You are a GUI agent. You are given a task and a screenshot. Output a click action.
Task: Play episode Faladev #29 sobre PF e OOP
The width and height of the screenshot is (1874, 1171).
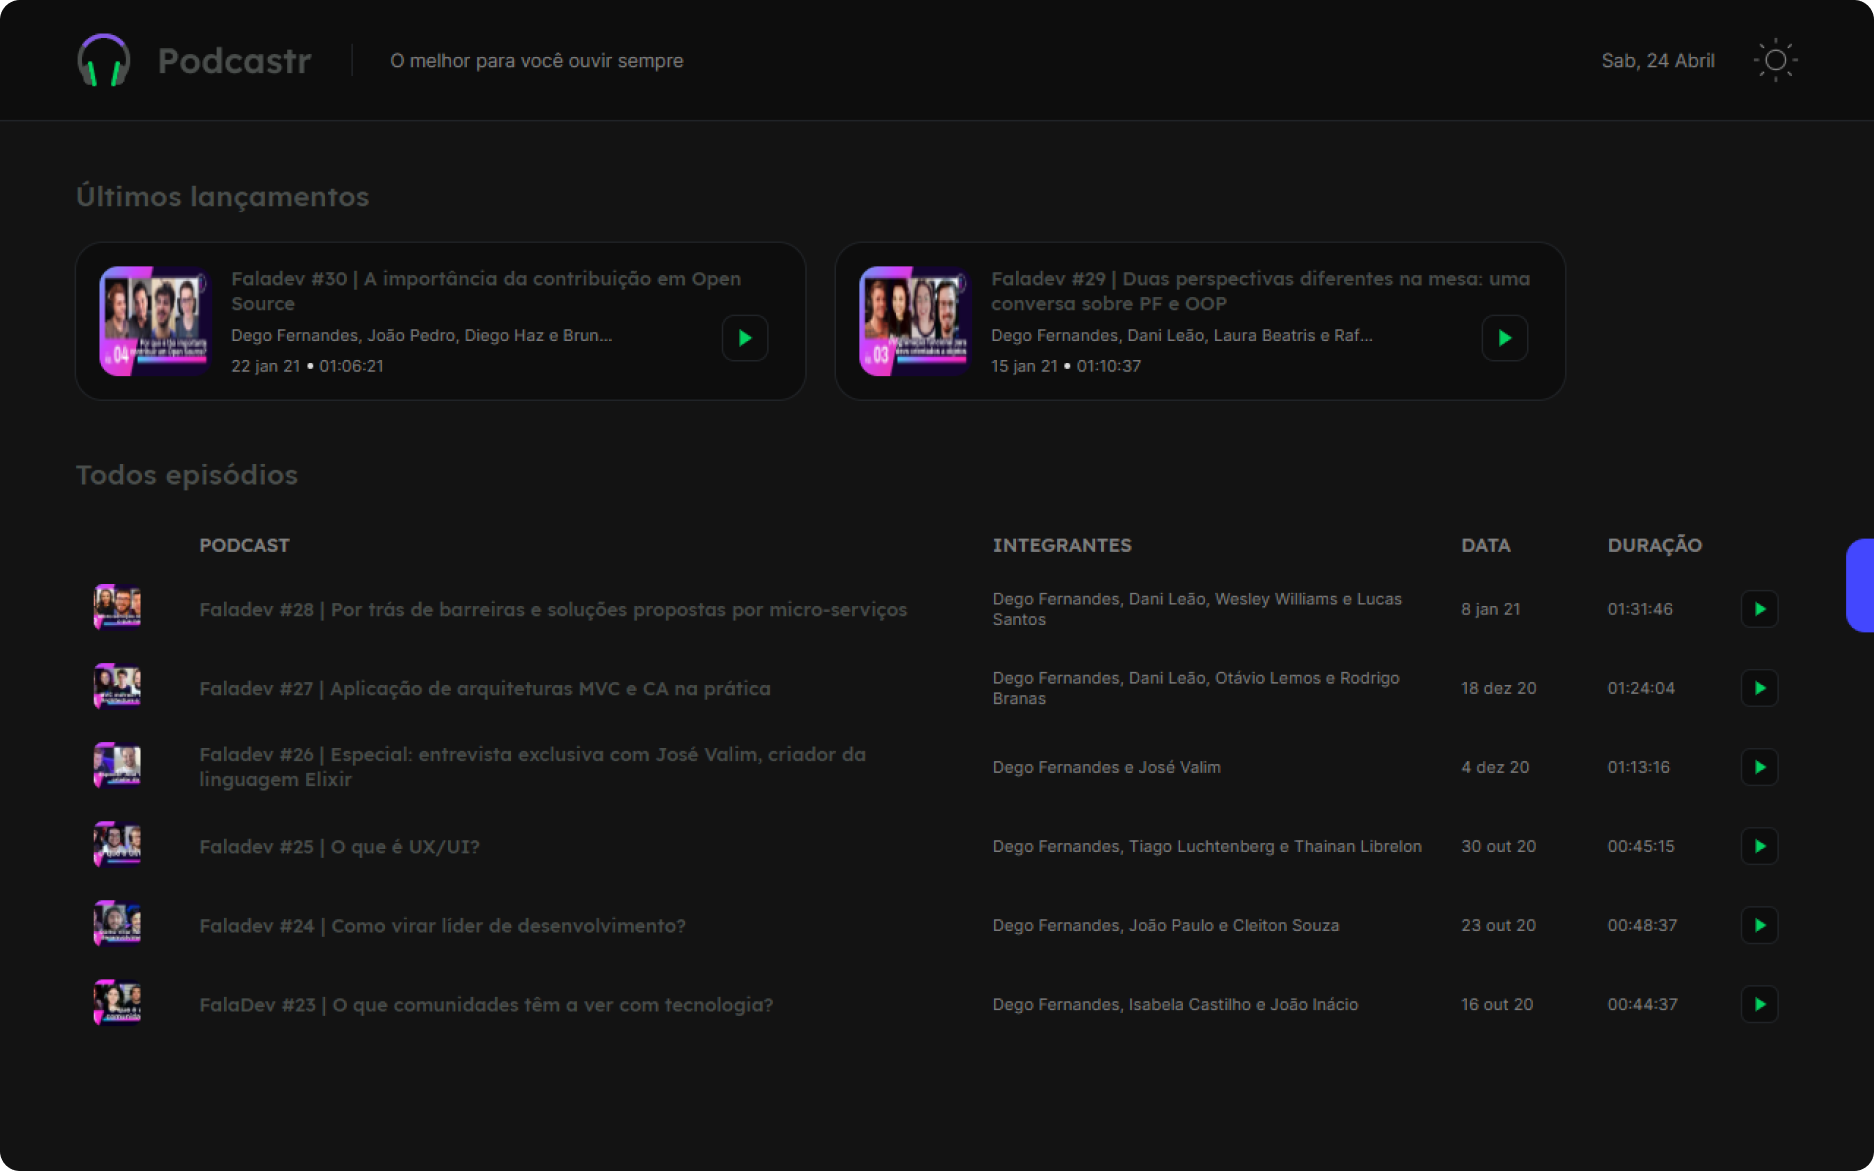1504,338
